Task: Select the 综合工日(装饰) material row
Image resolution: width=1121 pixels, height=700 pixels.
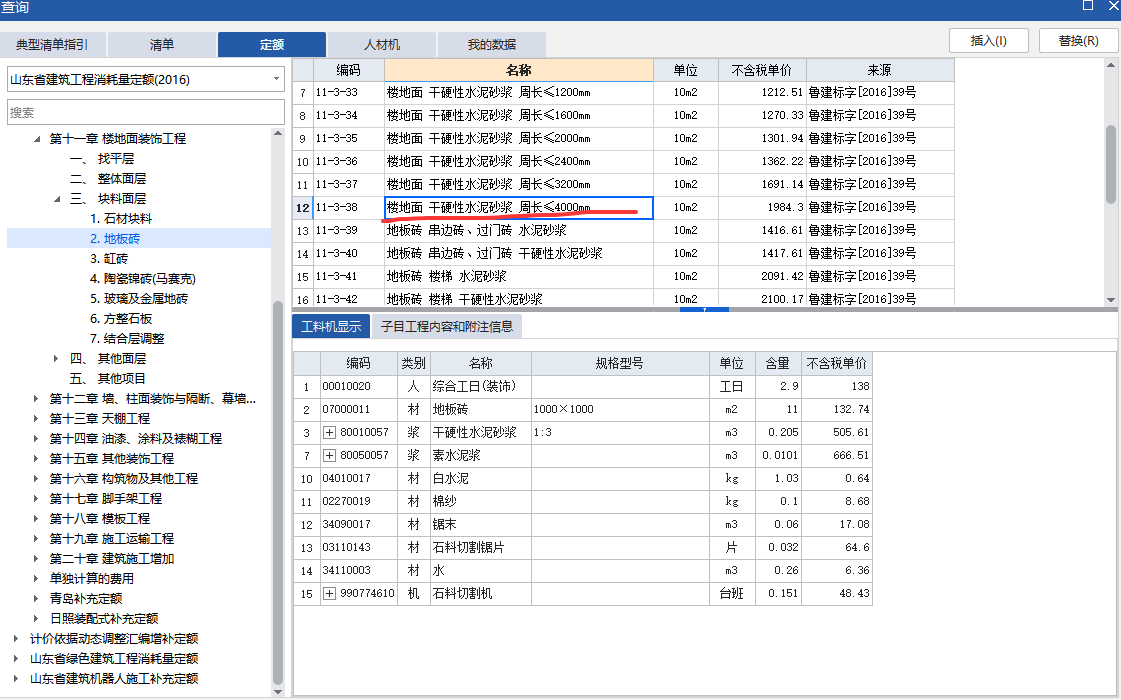Action: (583, 387)
